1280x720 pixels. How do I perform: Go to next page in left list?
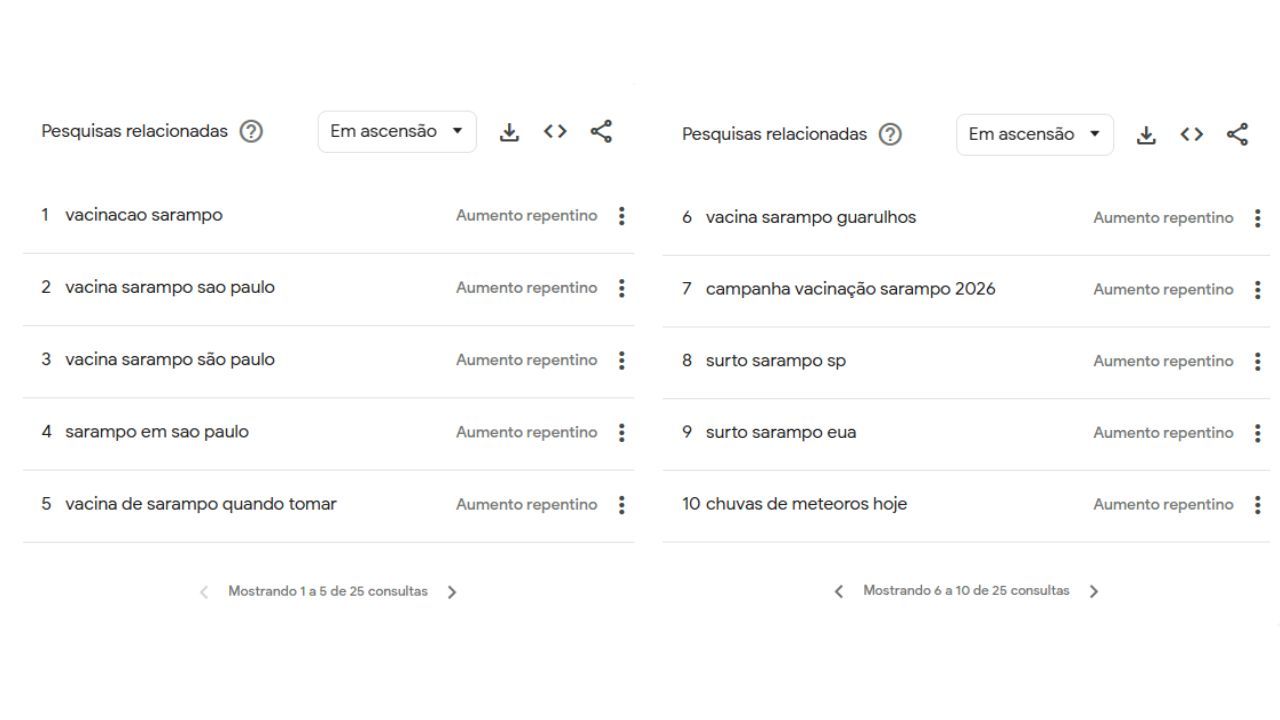click(452, 592)
